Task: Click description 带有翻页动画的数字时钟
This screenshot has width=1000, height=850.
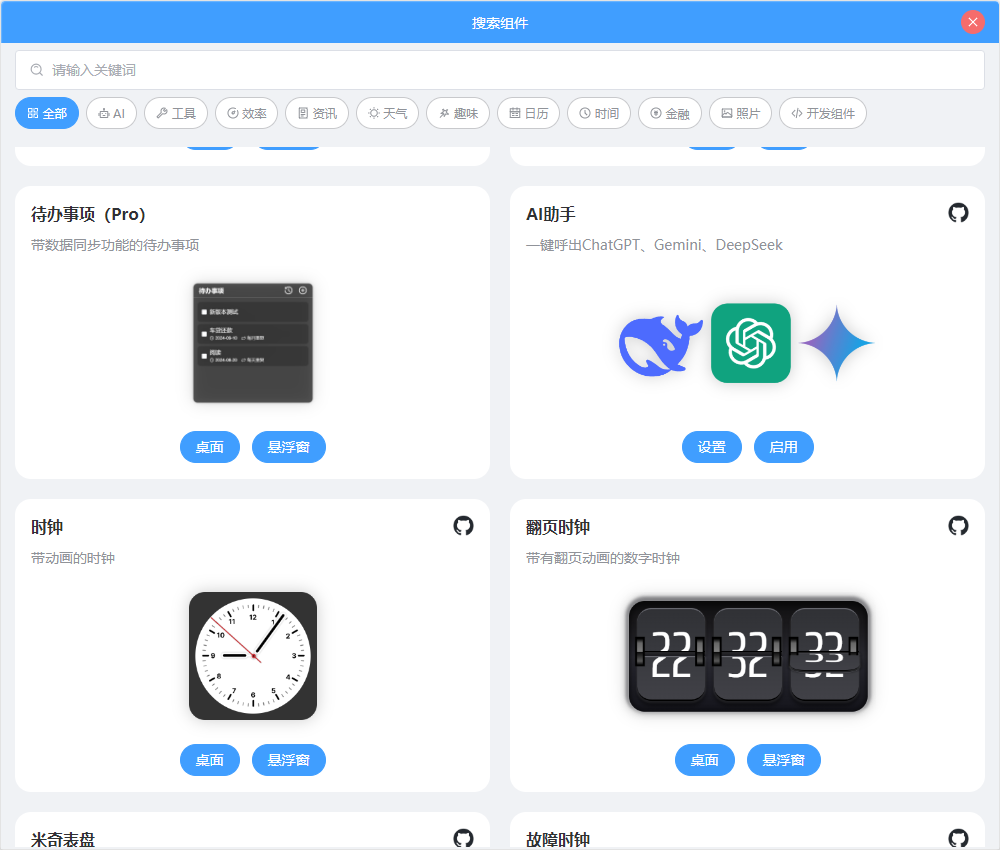Action: [x=603, y=558]
